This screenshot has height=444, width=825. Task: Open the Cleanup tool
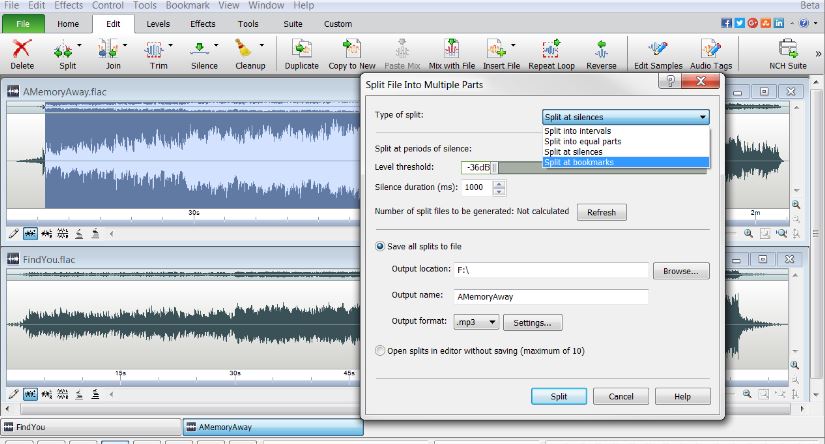point(244,49)
